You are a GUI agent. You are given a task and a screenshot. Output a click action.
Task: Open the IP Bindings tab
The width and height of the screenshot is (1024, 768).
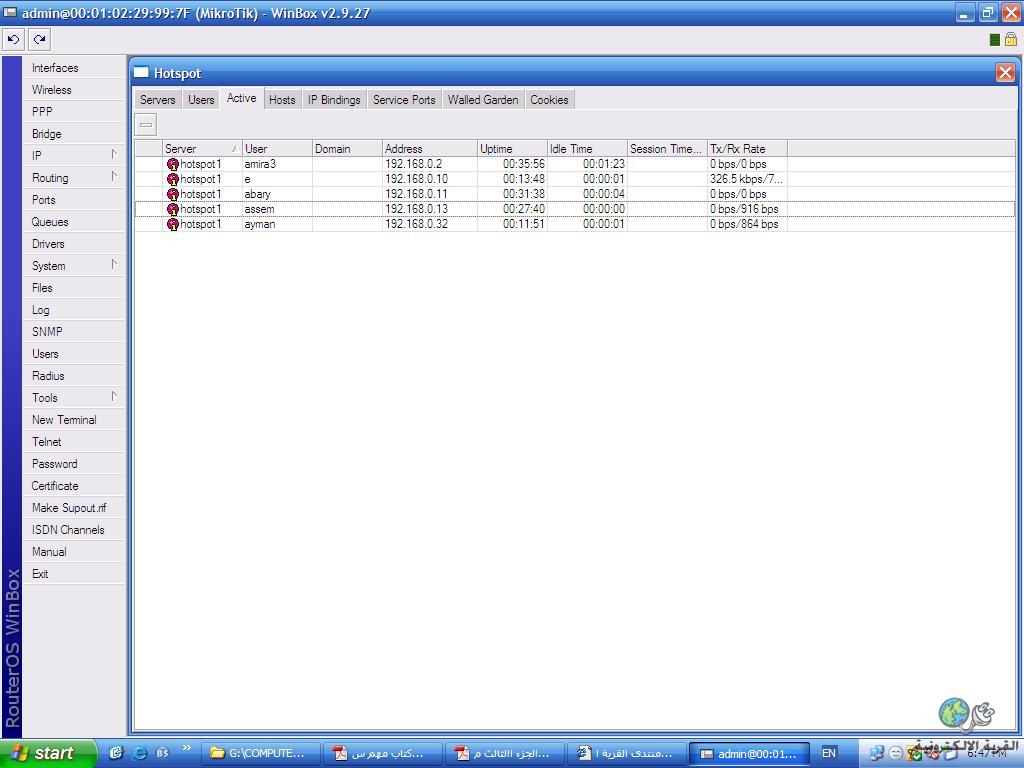[334, 99]
